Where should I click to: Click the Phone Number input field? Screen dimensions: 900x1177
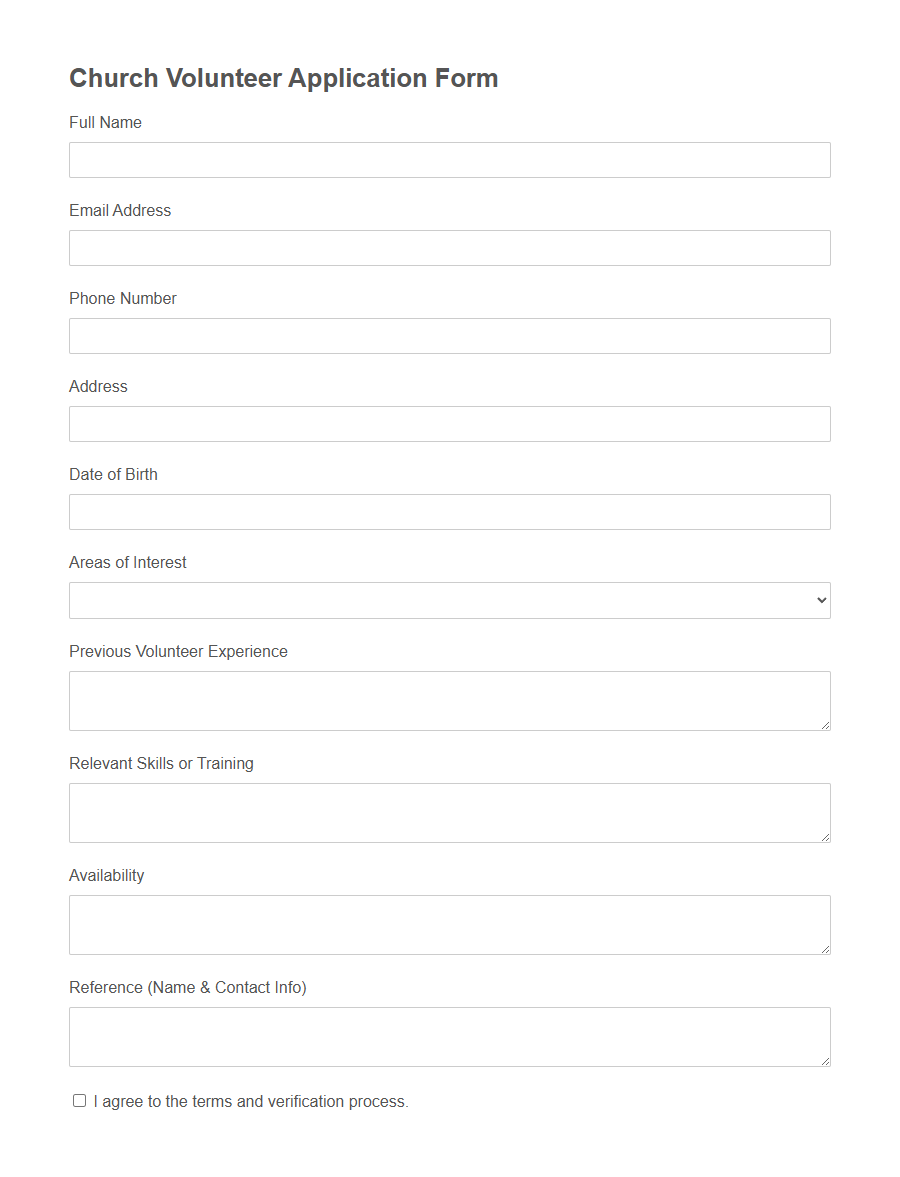click(x=449, y=335)
